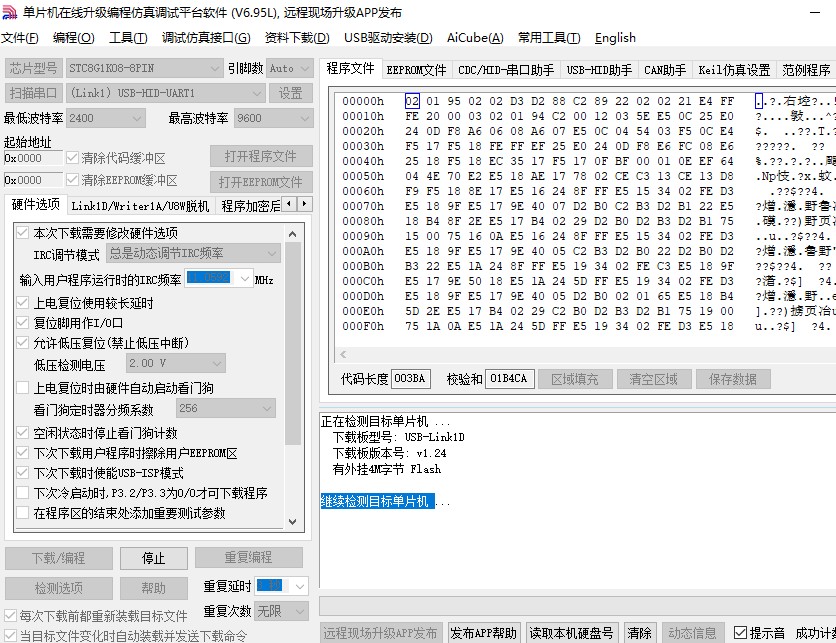The width and height of the screenshot is (836, 643).
Task: Open AiCube(A) menu
Action: (475, 38)
